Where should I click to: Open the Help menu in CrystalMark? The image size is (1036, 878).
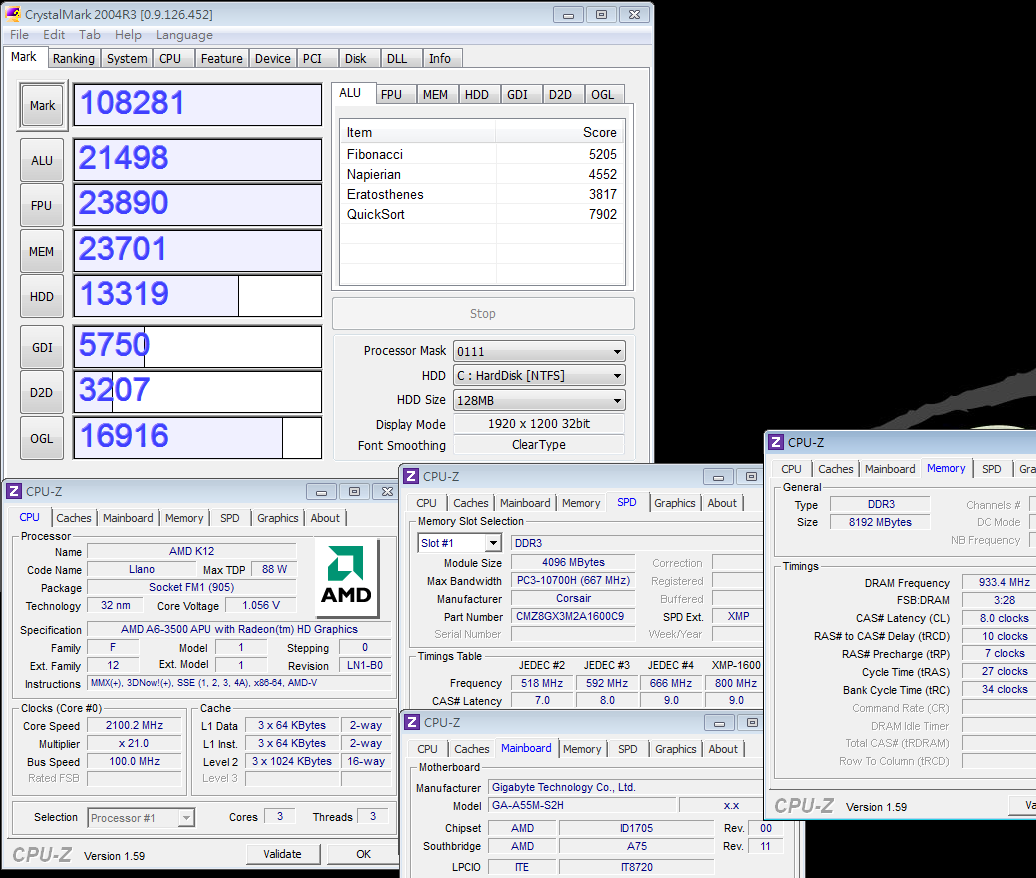[x=128, y=35]
